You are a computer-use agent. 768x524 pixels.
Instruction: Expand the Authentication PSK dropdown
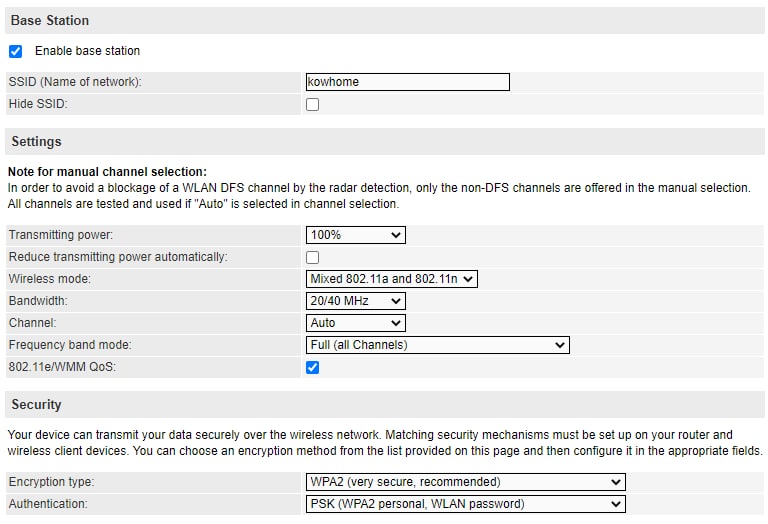(465, 504)
